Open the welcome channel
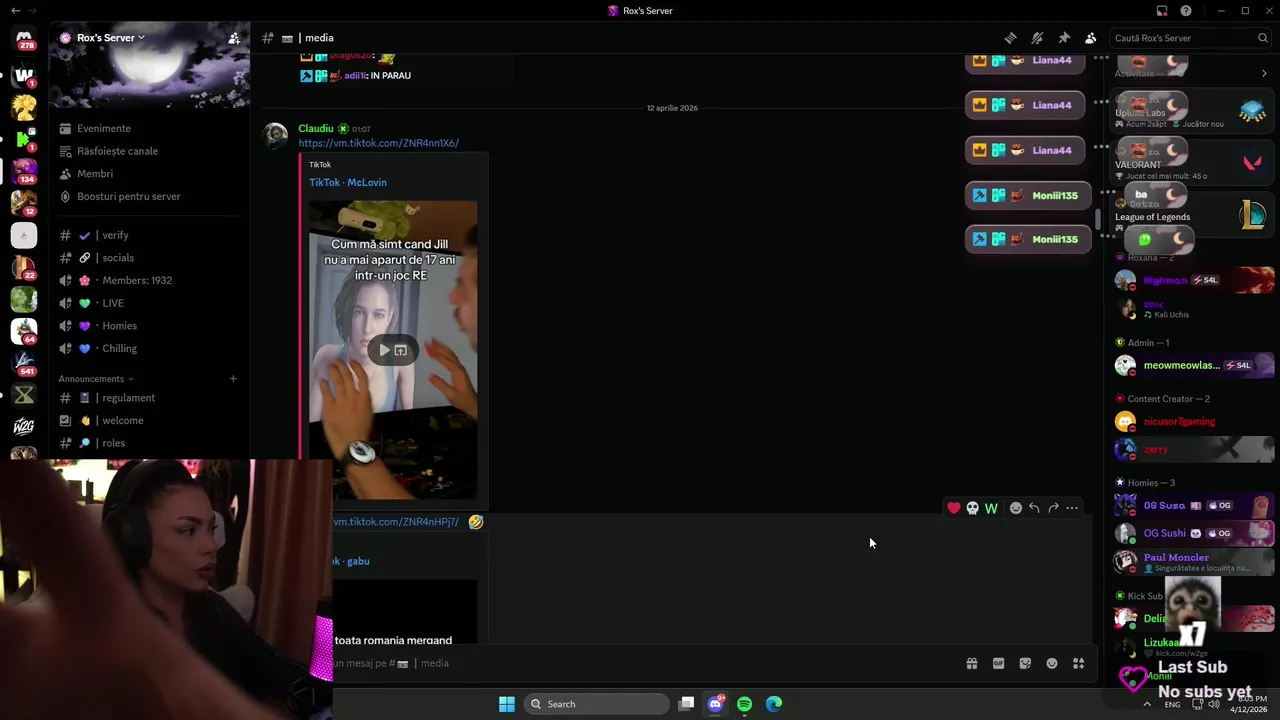Image resolution: width=1280 pixels, height=720 pixels. [123, 420]
